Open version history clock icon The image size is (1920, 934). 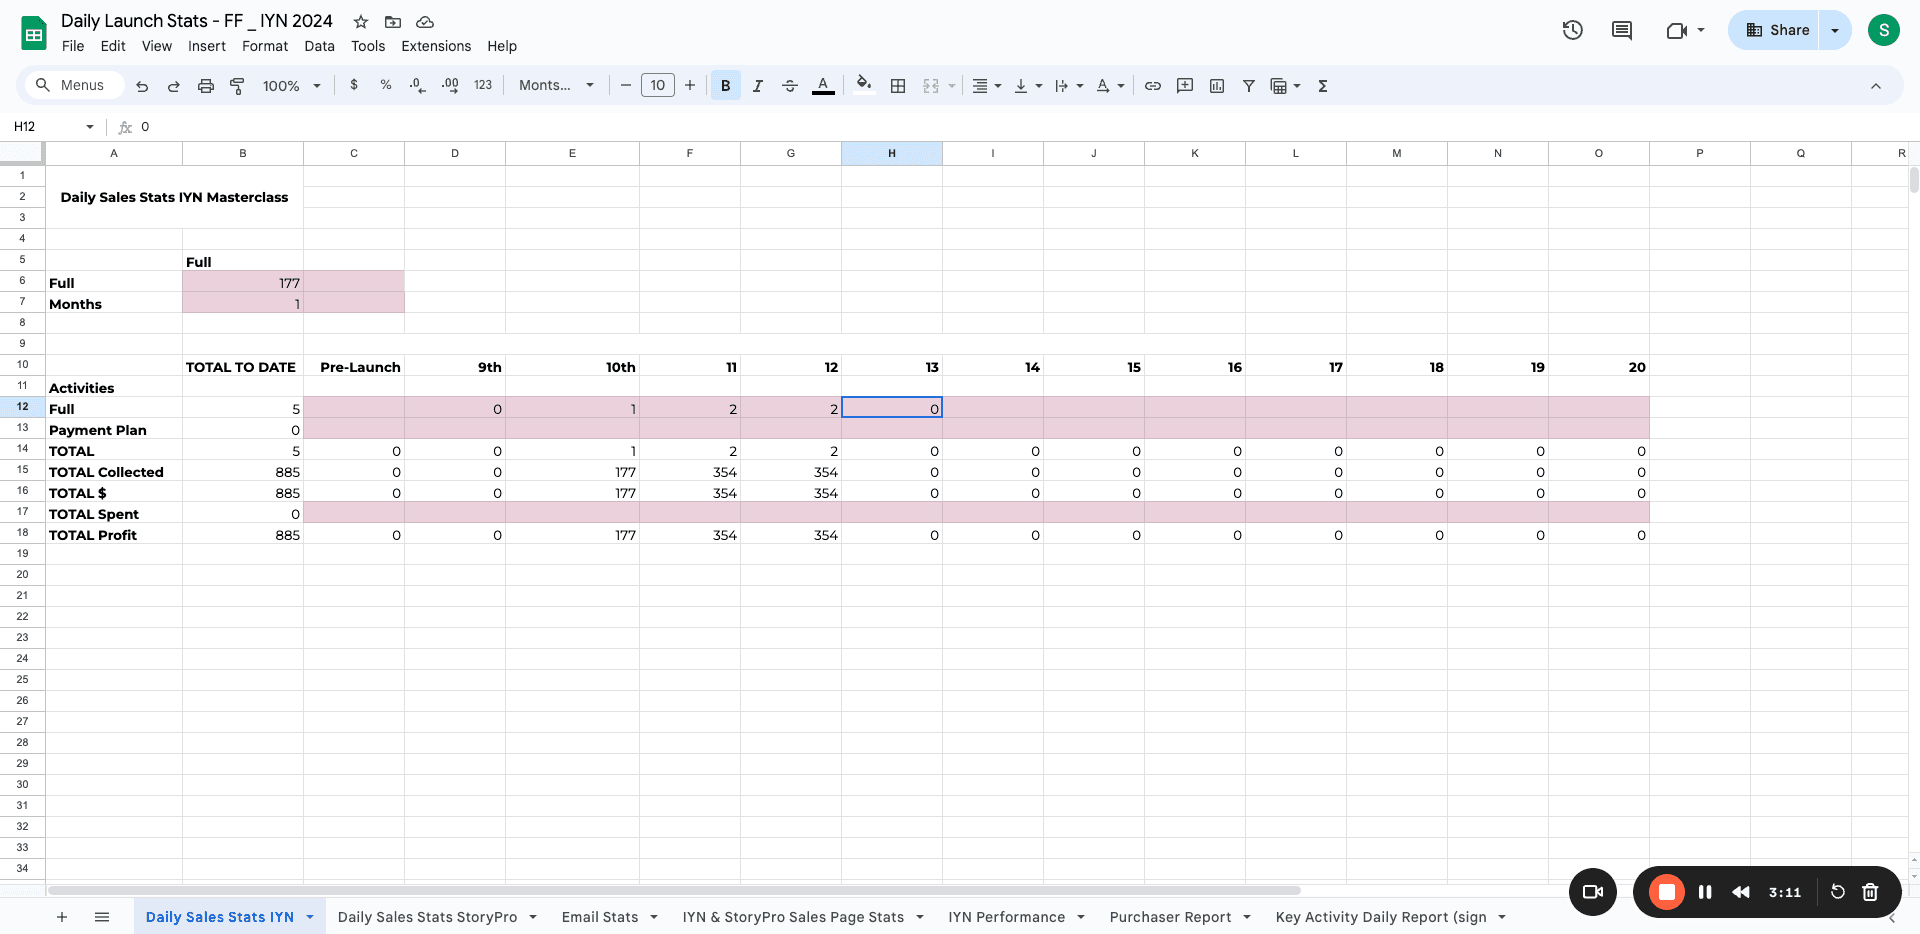tap(1573, 30)
